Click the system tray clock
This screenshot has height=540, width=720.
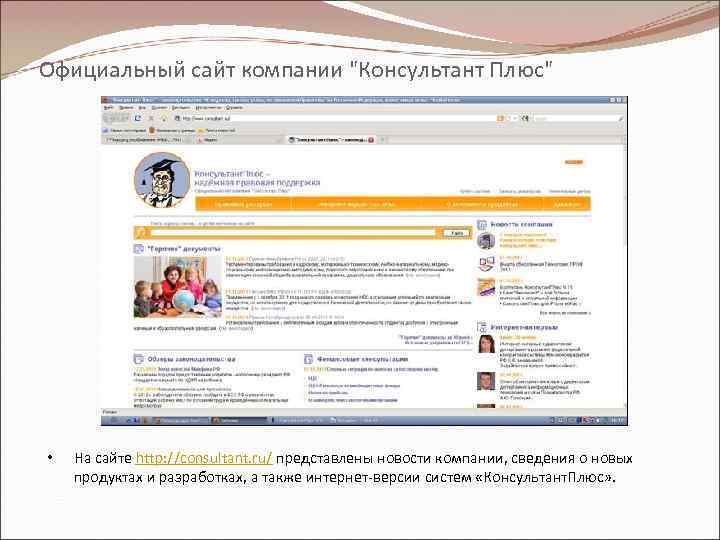tap(618, 420)
